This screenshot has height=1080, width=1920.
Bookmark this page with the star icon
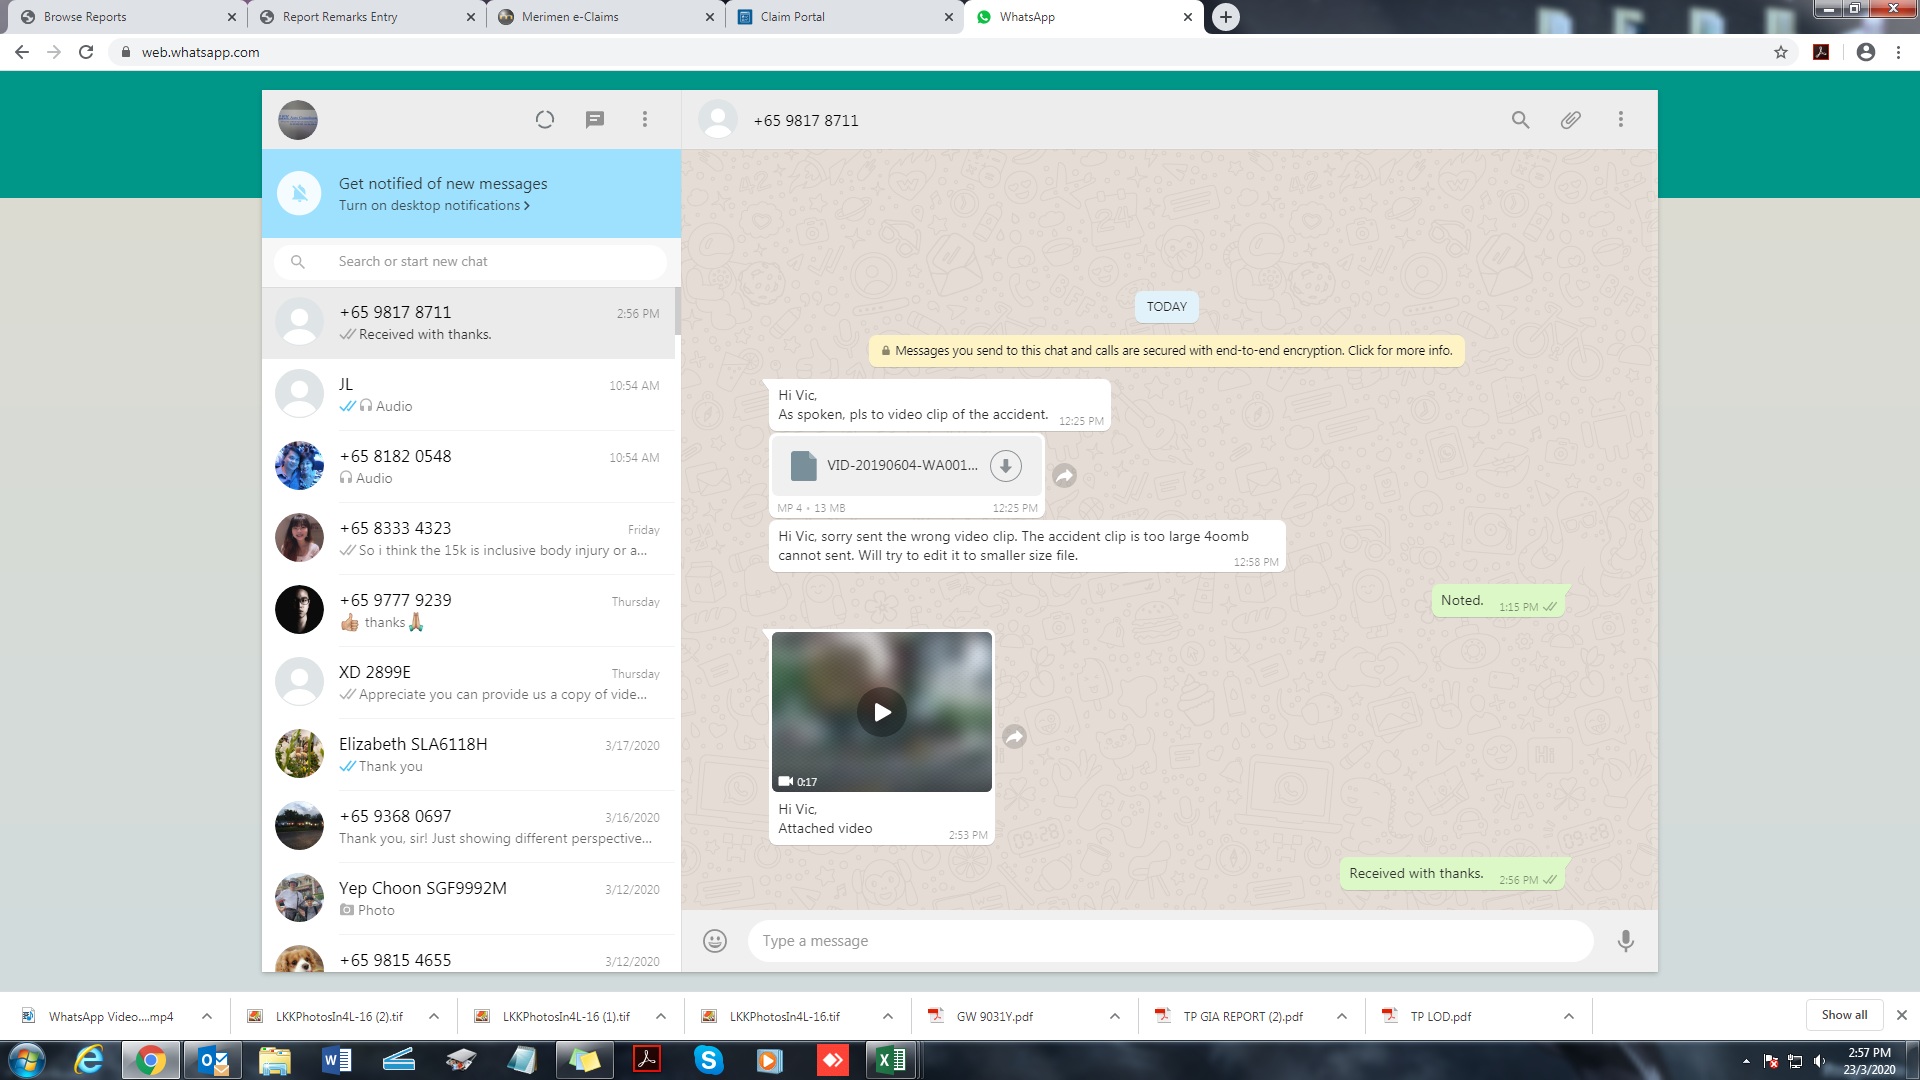click(1781, 52)
